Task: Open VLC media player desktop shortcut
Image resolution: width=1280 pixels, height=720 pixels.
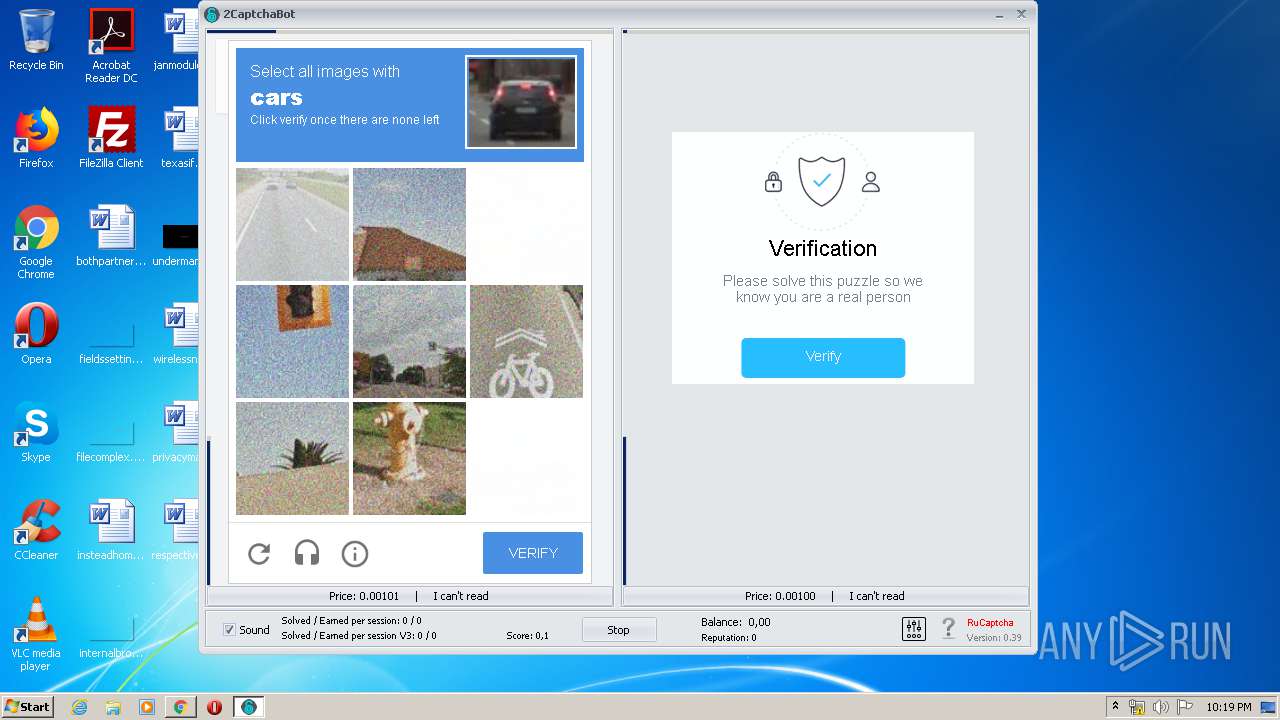Action: click(36, 634)
